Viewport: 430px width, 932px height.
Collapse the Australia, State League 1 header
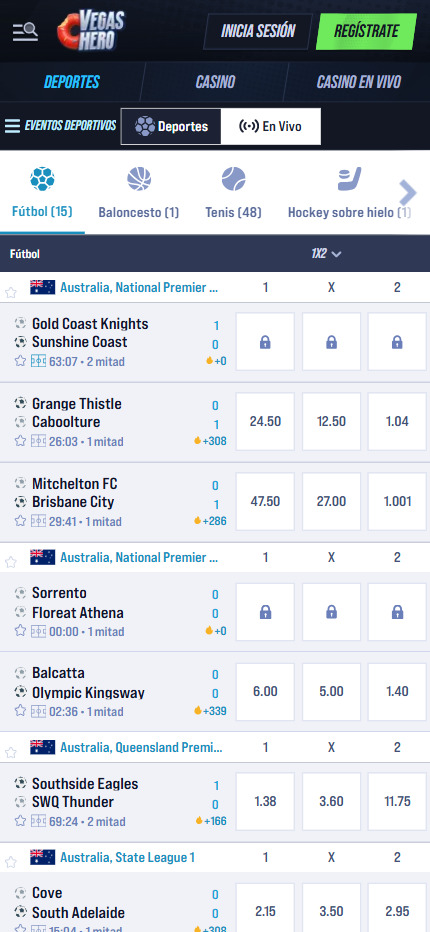215,857
